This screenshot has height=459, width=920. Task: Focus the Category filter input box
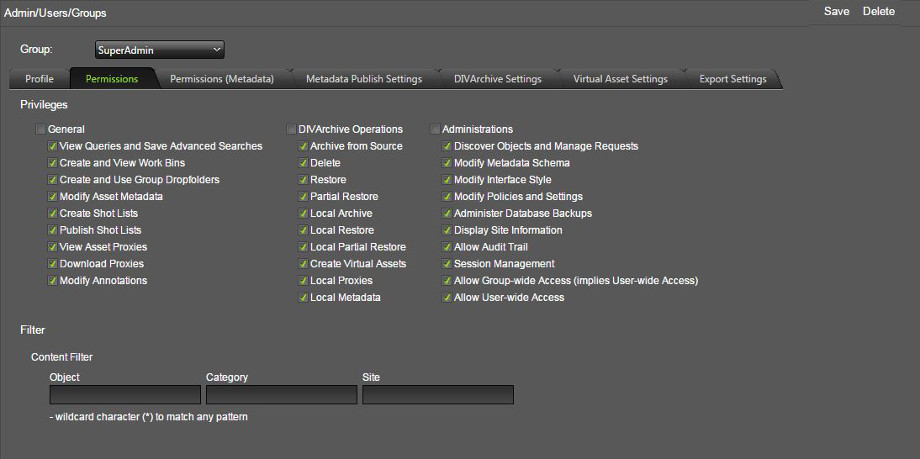tap(282, 394)
